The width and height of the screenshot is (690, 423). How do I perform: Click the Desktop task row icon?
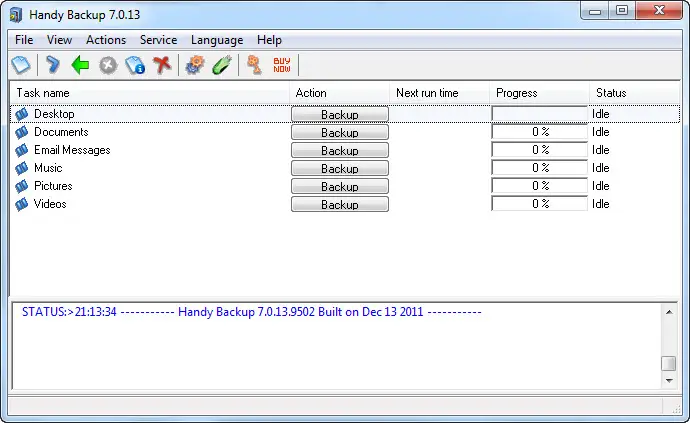click(x=21, y=114)
